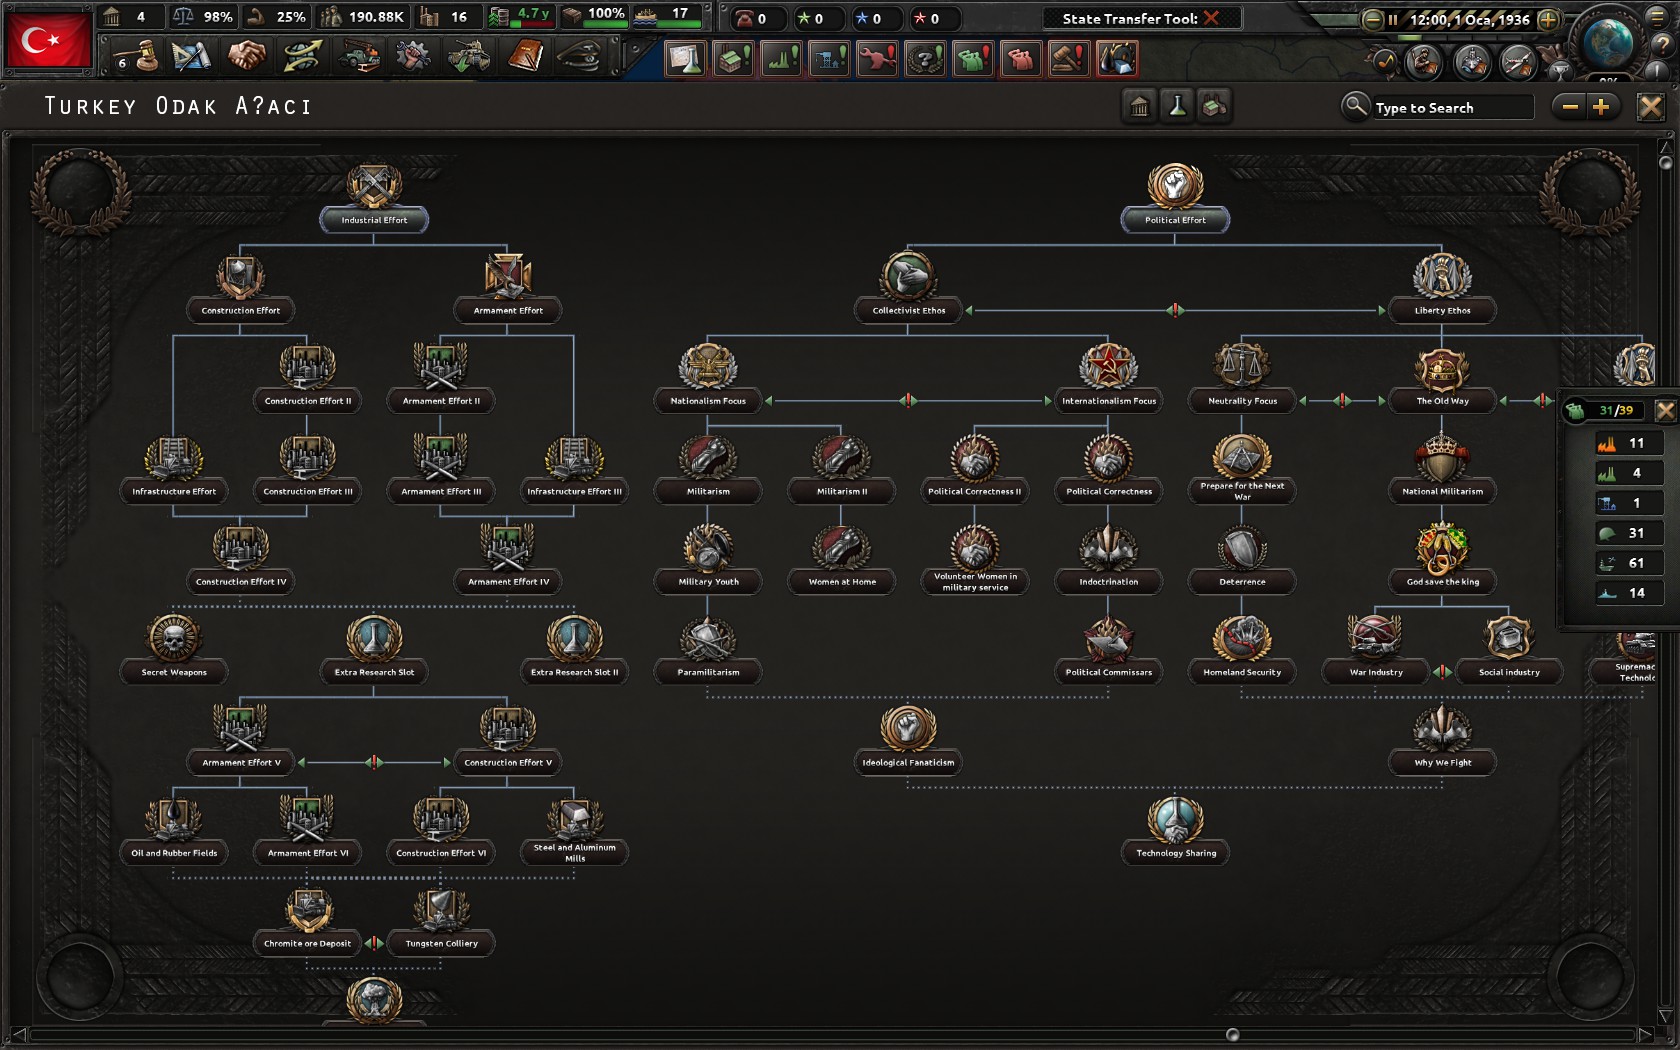This screenshot has height=1050, width=1680.
Task: Open the Diplomacy handshake menu
Action: coord(247,57)
